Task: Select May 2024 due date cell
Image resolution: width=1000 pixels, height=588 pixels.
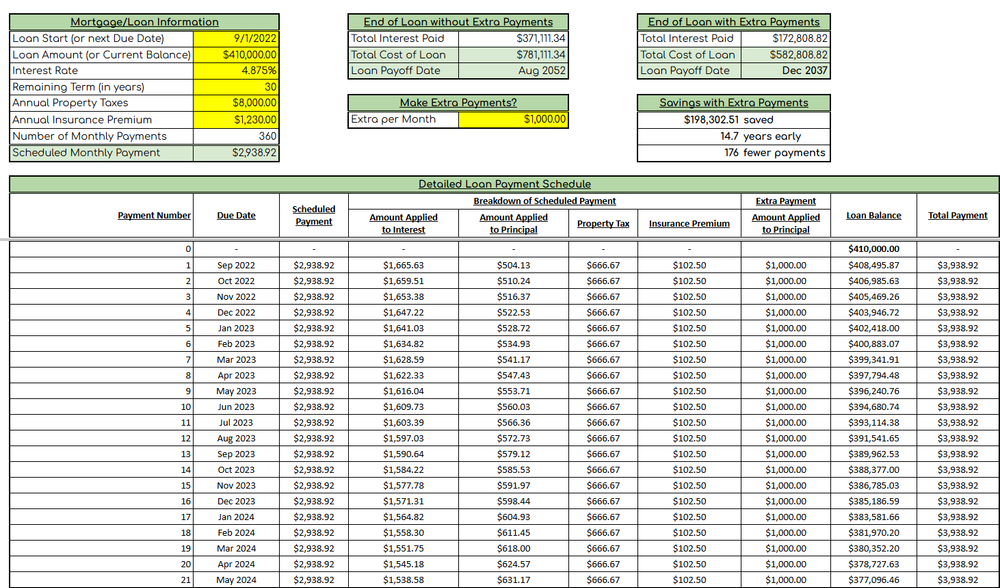Action: pyautogui.click(x=236, y=580)
